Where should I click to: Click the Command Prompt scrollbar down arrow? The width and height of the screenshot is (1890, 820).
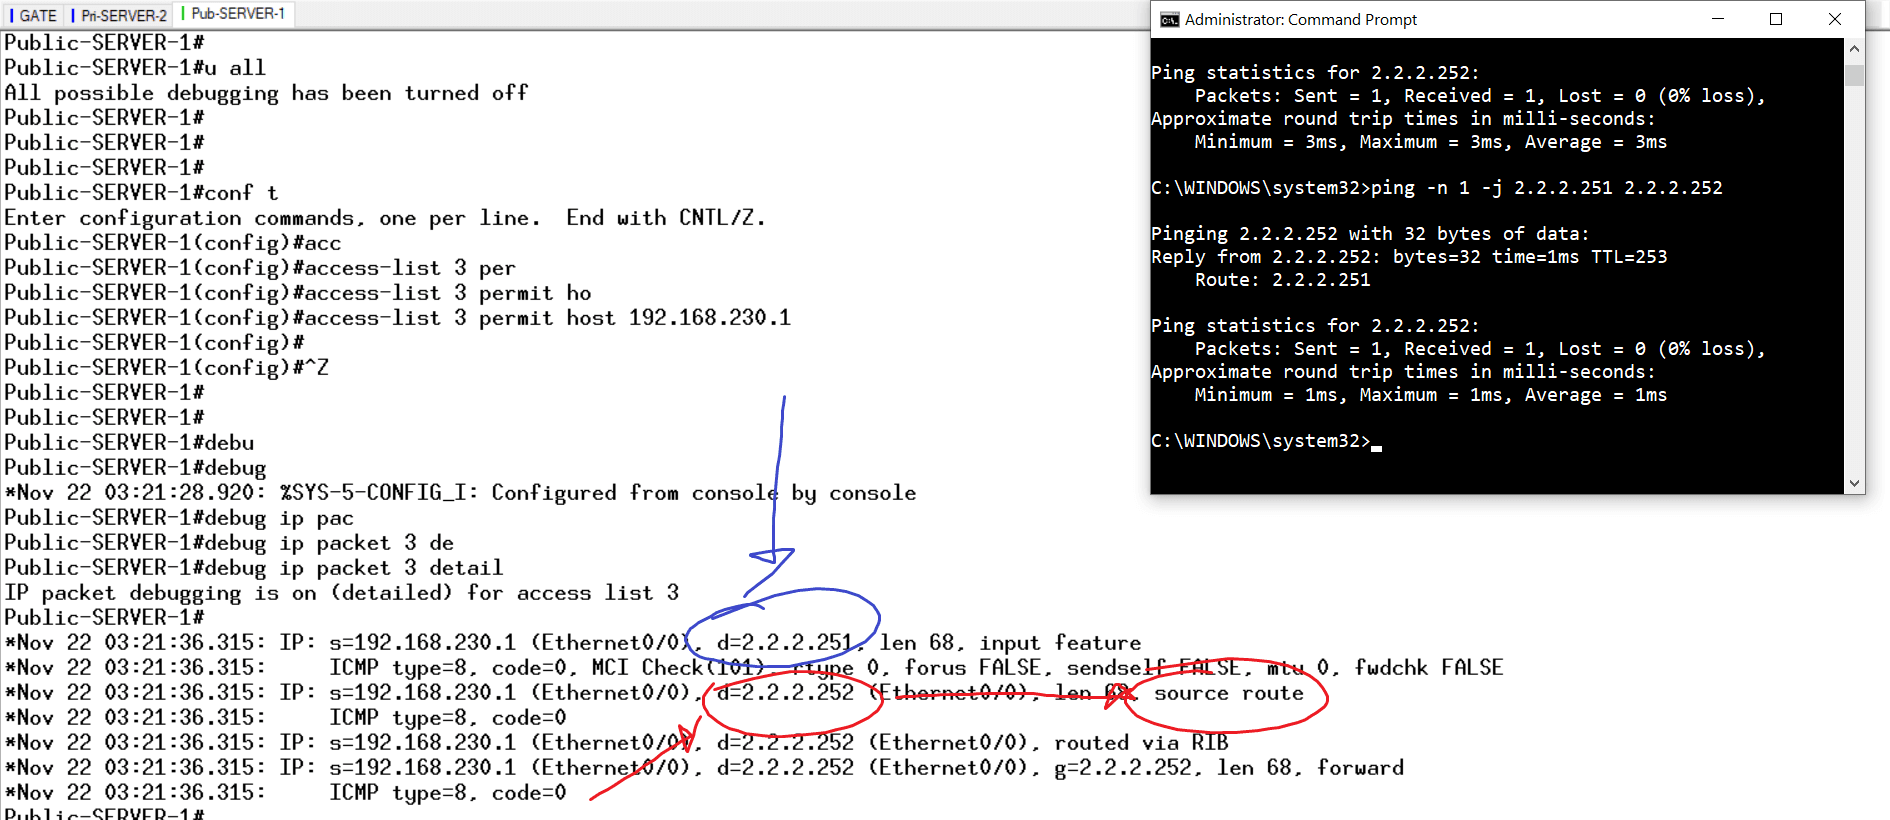[x=1854, y=483]
